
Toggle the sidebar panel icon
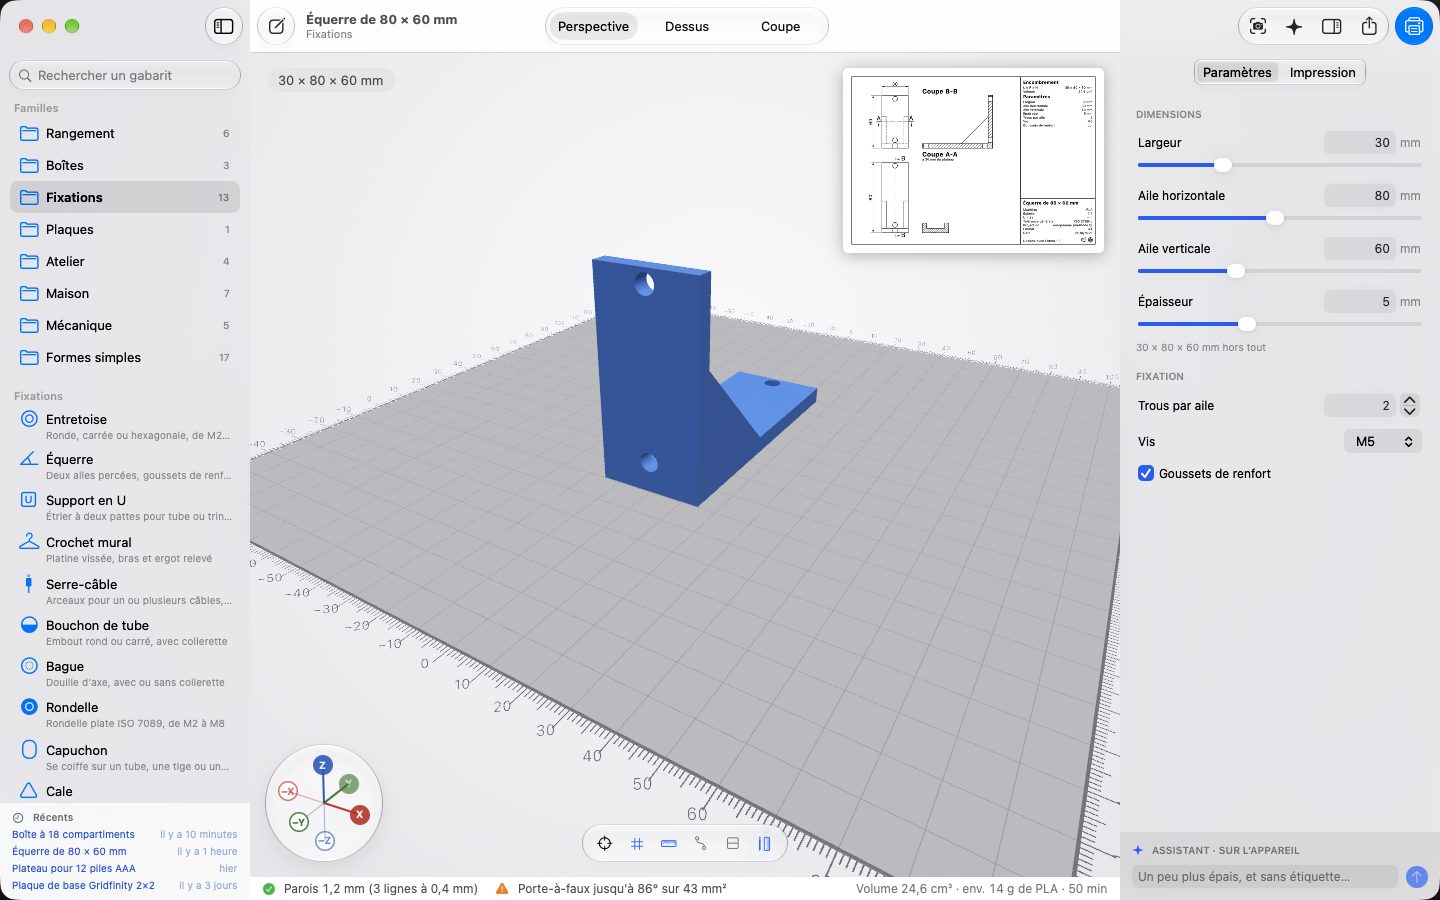(x=224, y=27)
